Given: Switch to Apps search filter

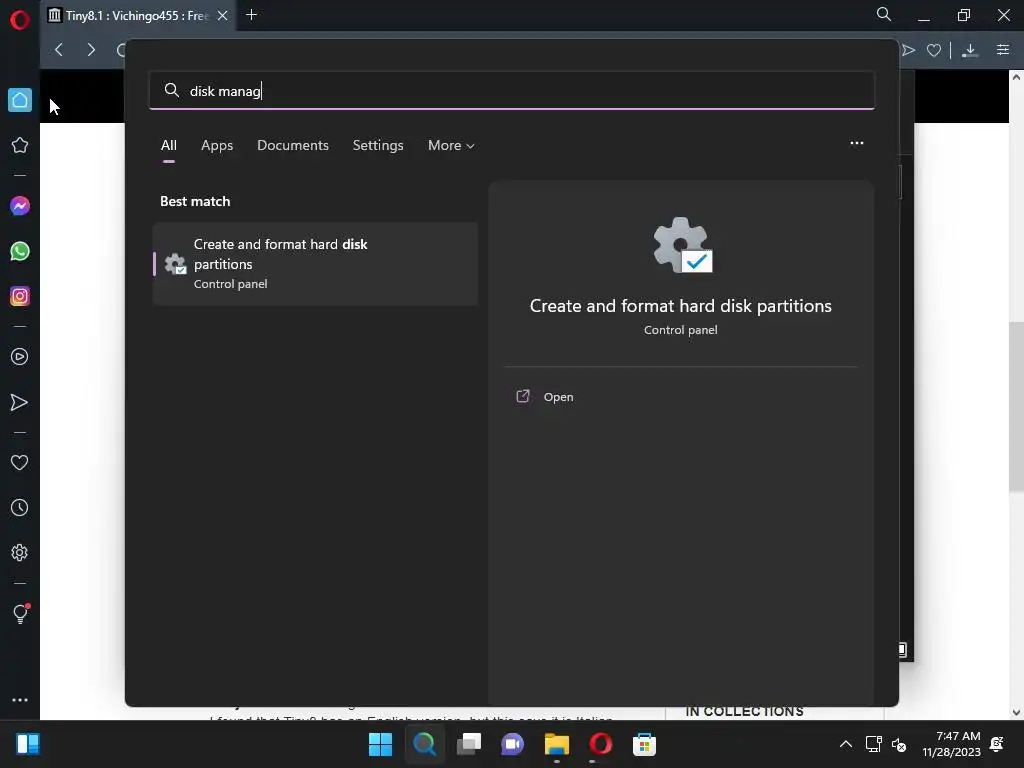Looking at the screenshot, I should tap(217, 145).
